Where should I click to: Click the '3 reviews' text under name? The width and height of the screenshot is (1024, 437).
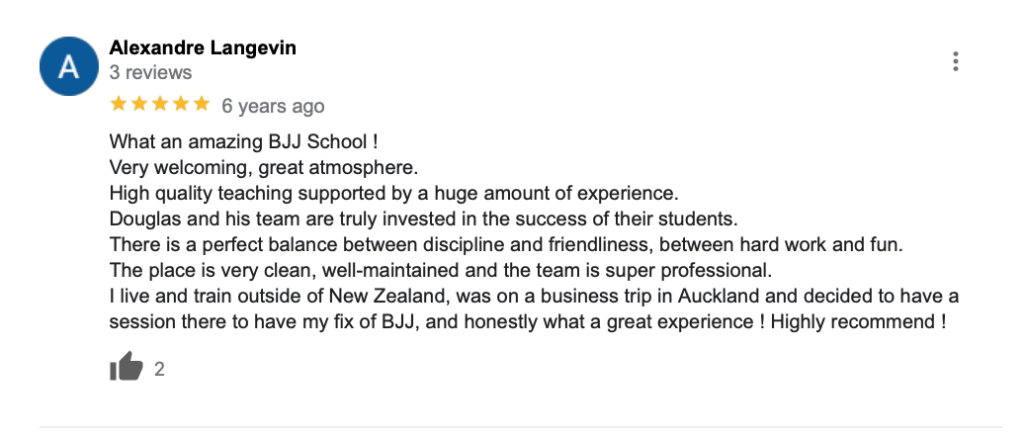point(151,73)
